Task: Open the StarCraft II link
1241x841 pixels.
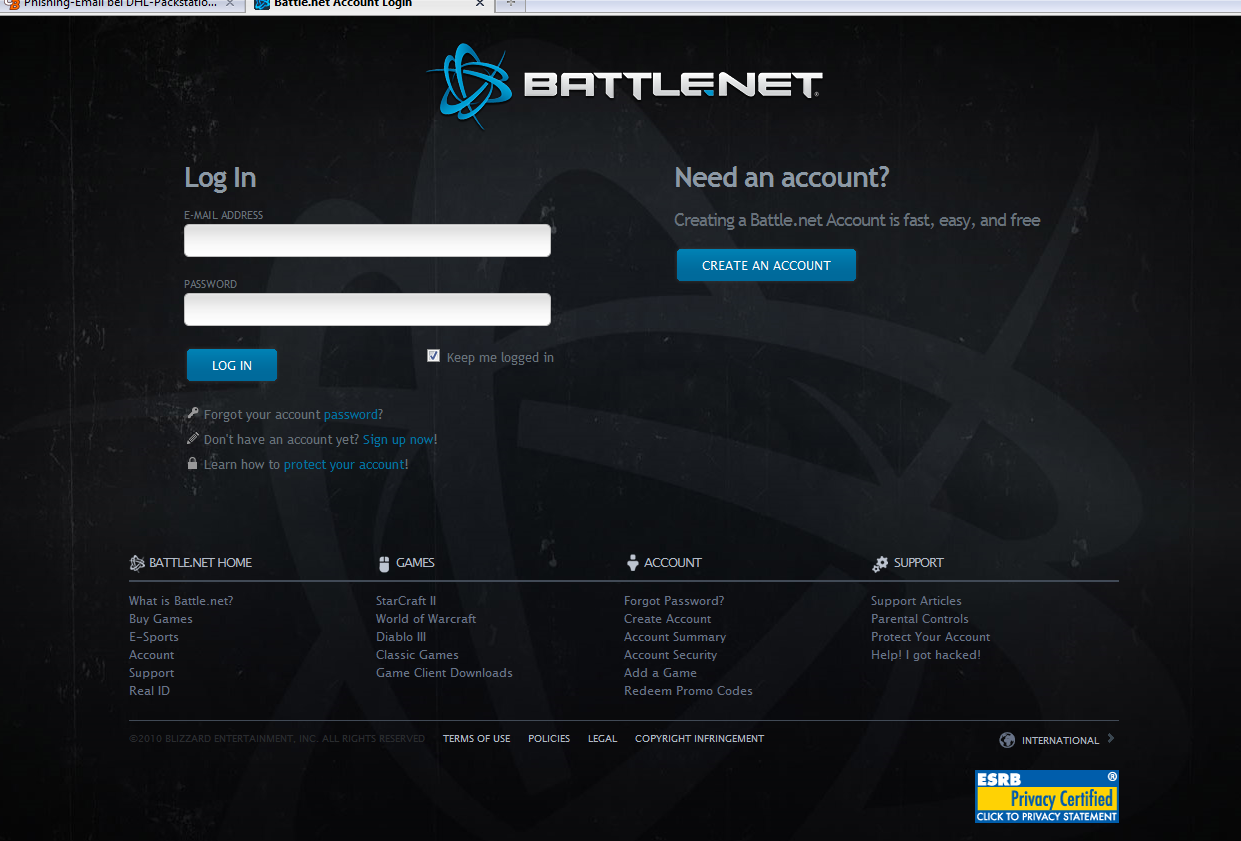Action: [406, 601]
